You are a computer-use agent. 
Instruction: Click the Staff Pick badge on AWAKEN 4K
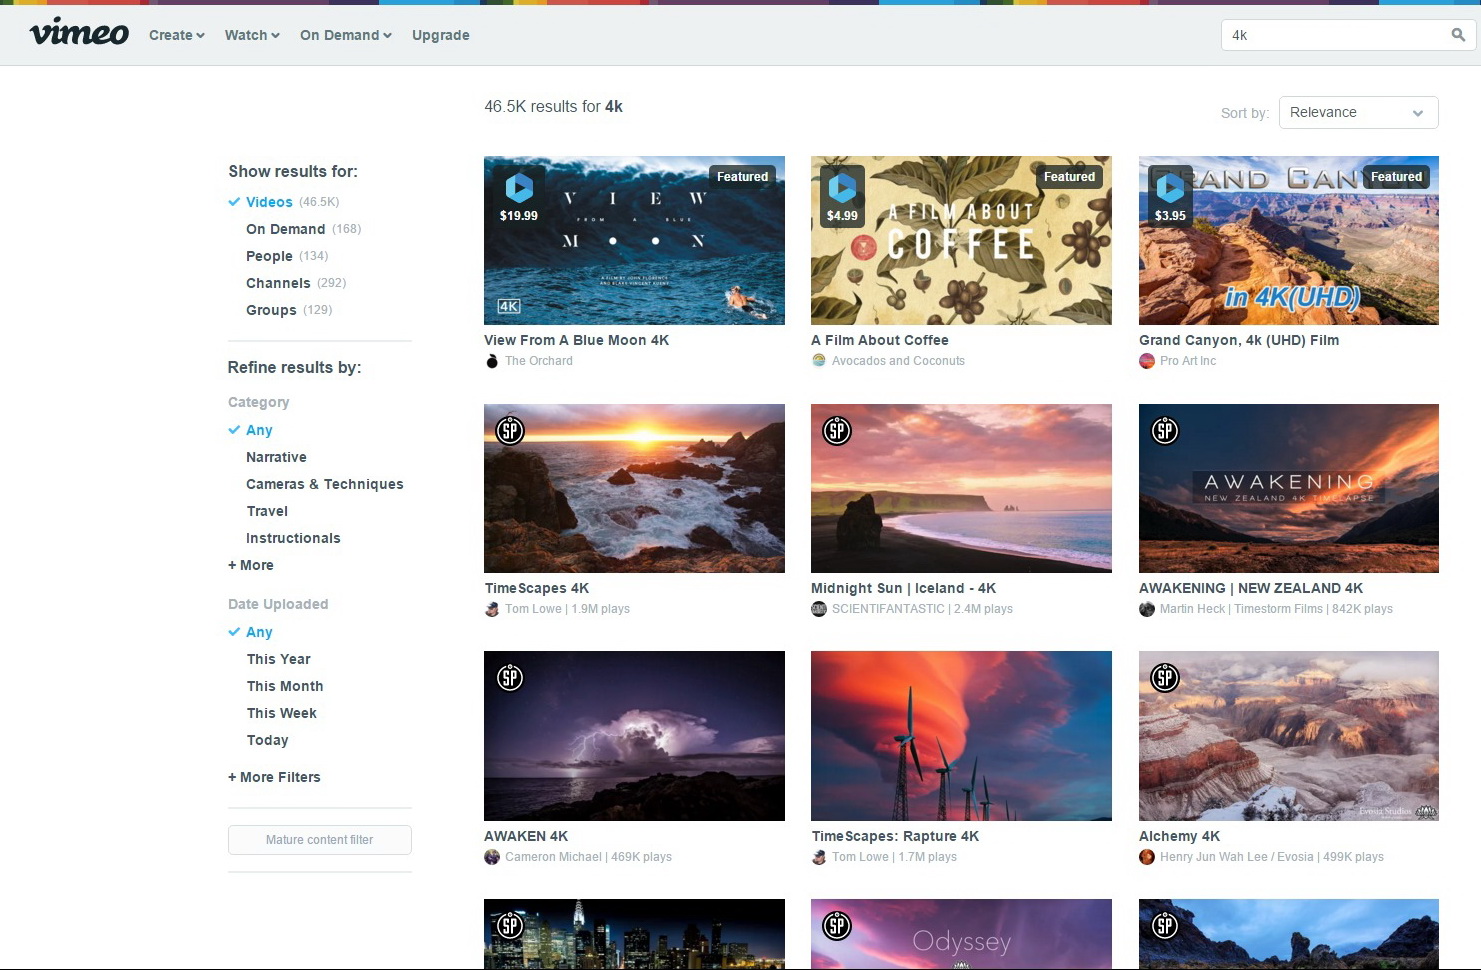tap(510, 678)
